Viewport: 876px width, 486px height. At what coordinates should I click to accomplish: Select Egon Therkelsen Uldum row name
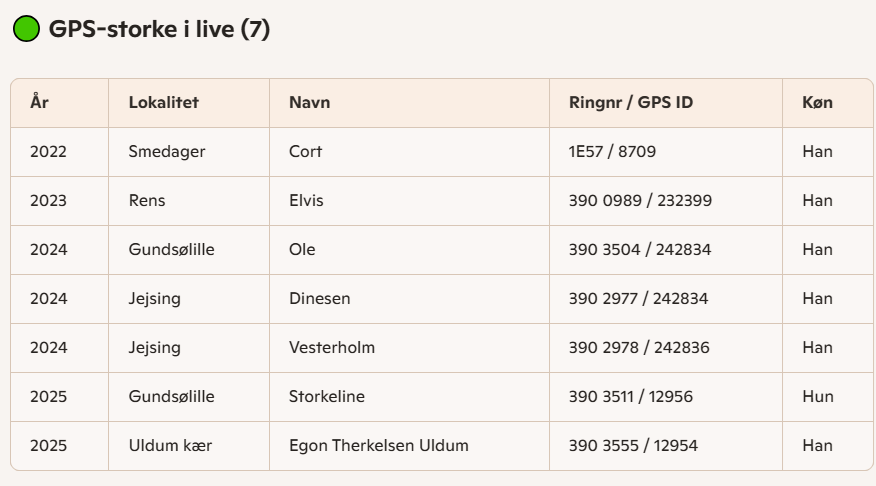(379, 445)
